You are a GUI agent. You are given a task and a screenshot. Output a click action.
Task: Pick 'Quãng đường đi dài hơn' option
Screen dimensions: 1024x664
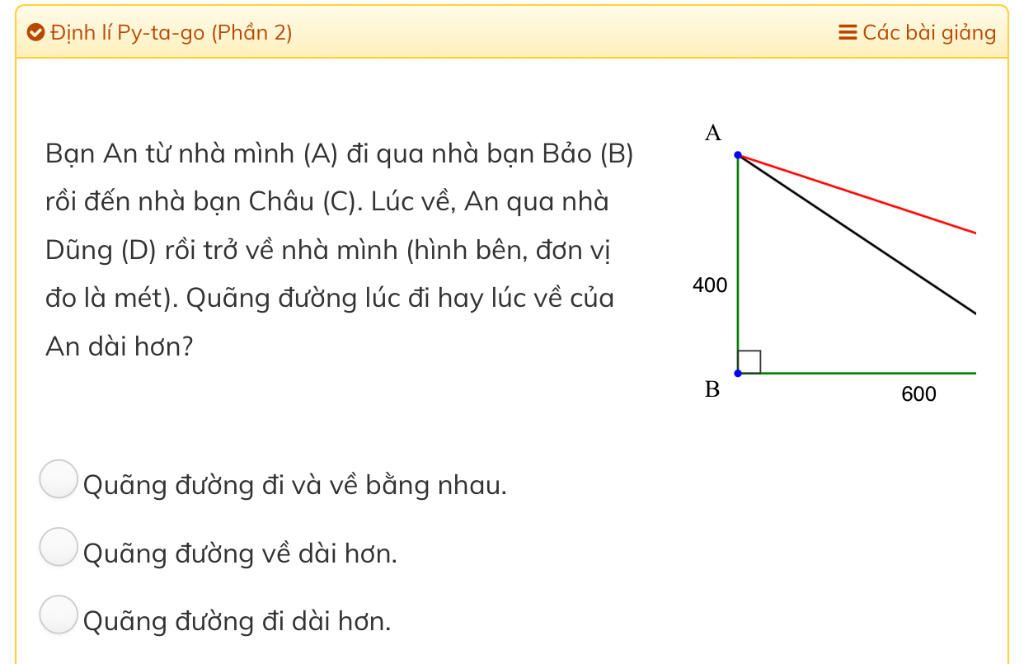[59, 614]
